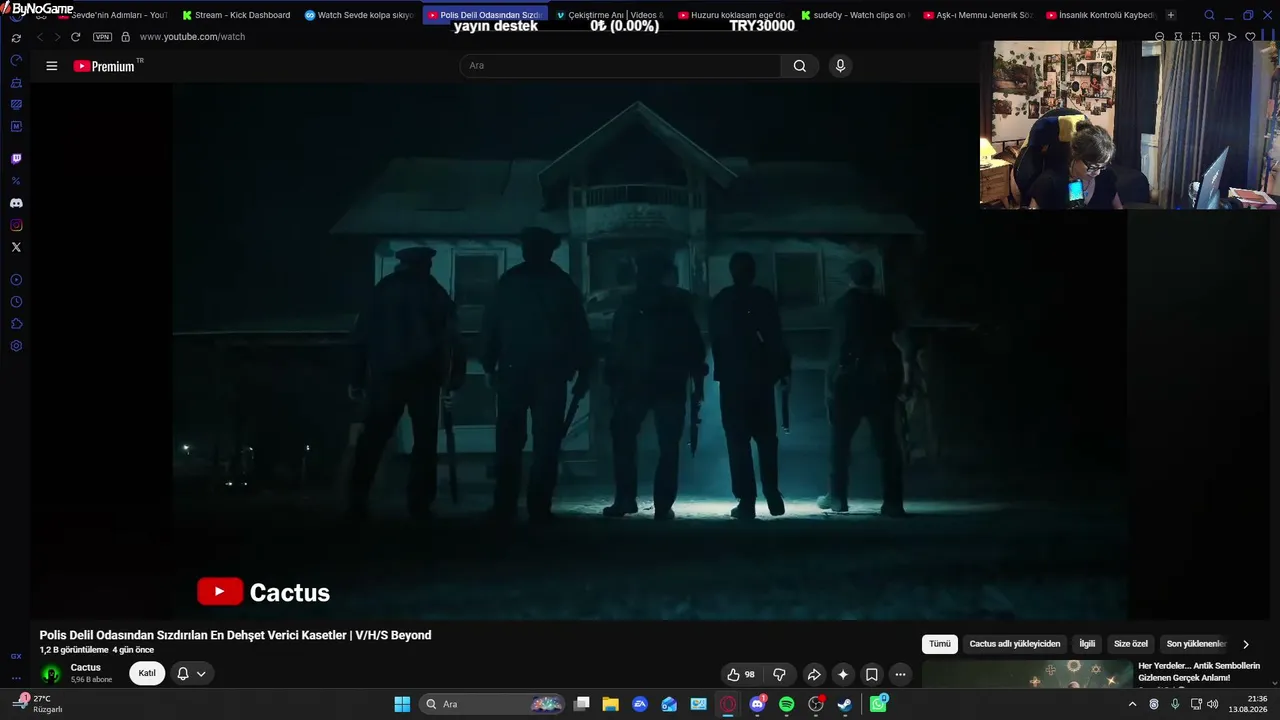Viewport: 1280px width, 720px height.
Task: Show more filter chips with right chevron
Action: 1246,644
